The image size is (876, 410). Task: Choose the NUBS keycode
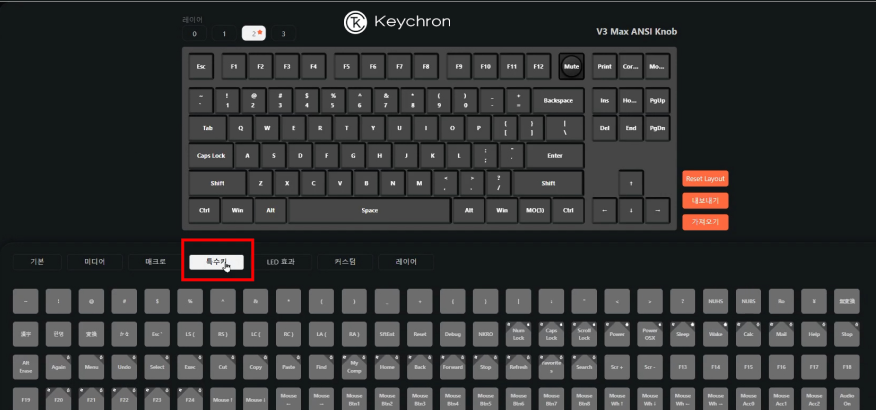(x=748, y=301)
